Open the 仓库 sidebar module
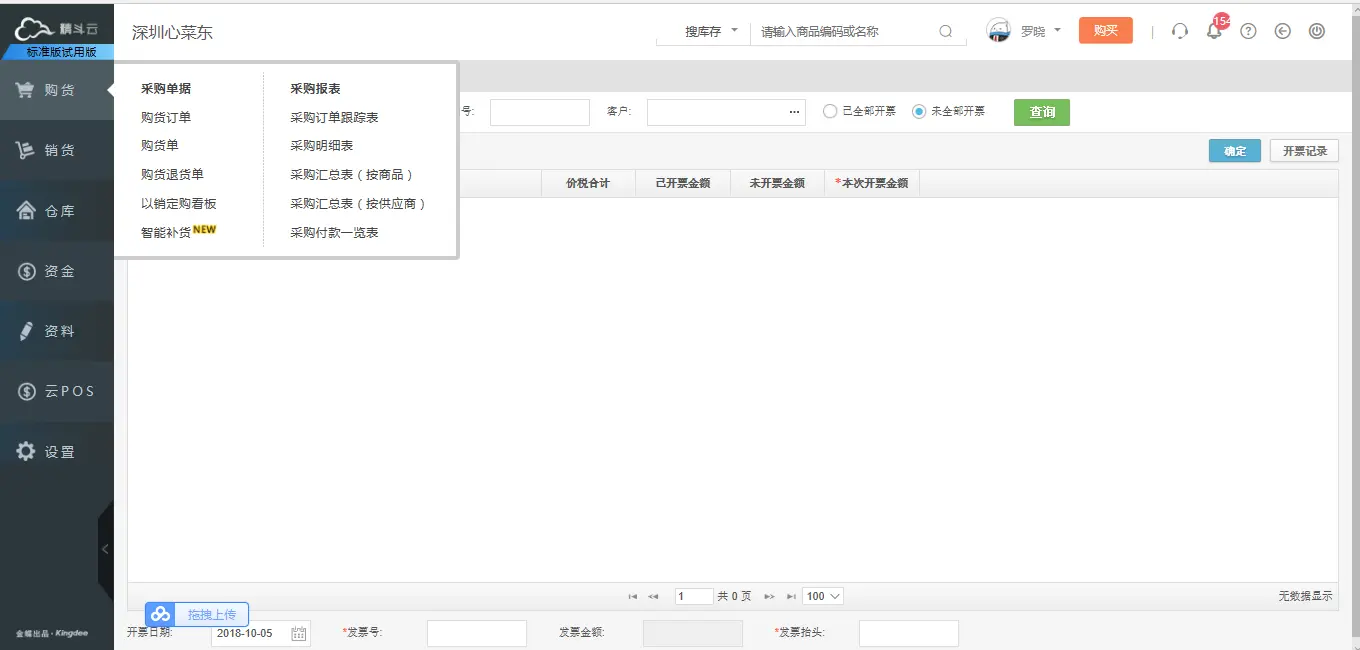1360x650 pixels. click(x=57, y=211)
